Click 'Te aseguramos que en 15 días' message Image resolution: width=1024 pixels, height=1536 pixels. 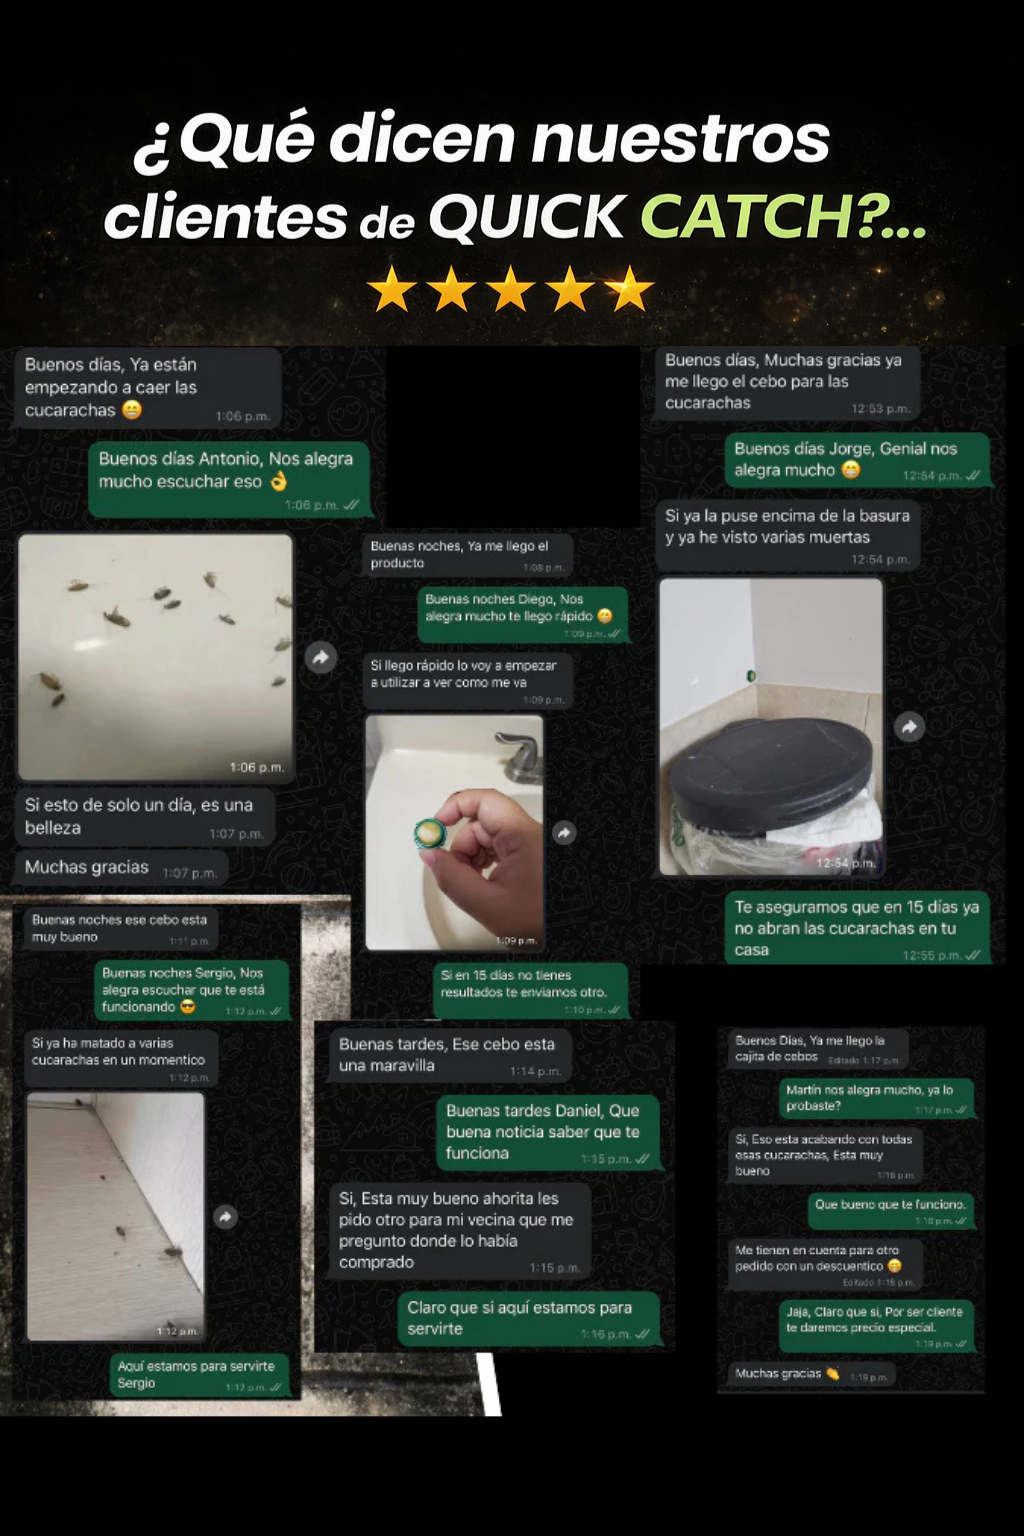pyautogui.click(x=858, y=928)
